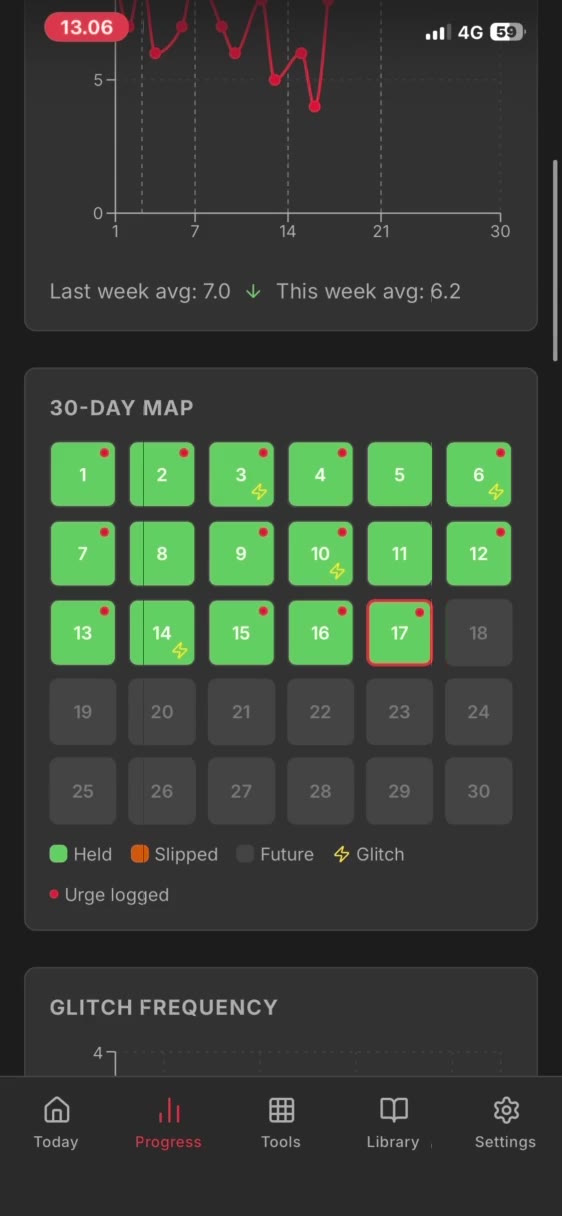Click the lowest data point on the chart
The height and width of the screenshot is (1216, 562).
(x=314, y=106)
